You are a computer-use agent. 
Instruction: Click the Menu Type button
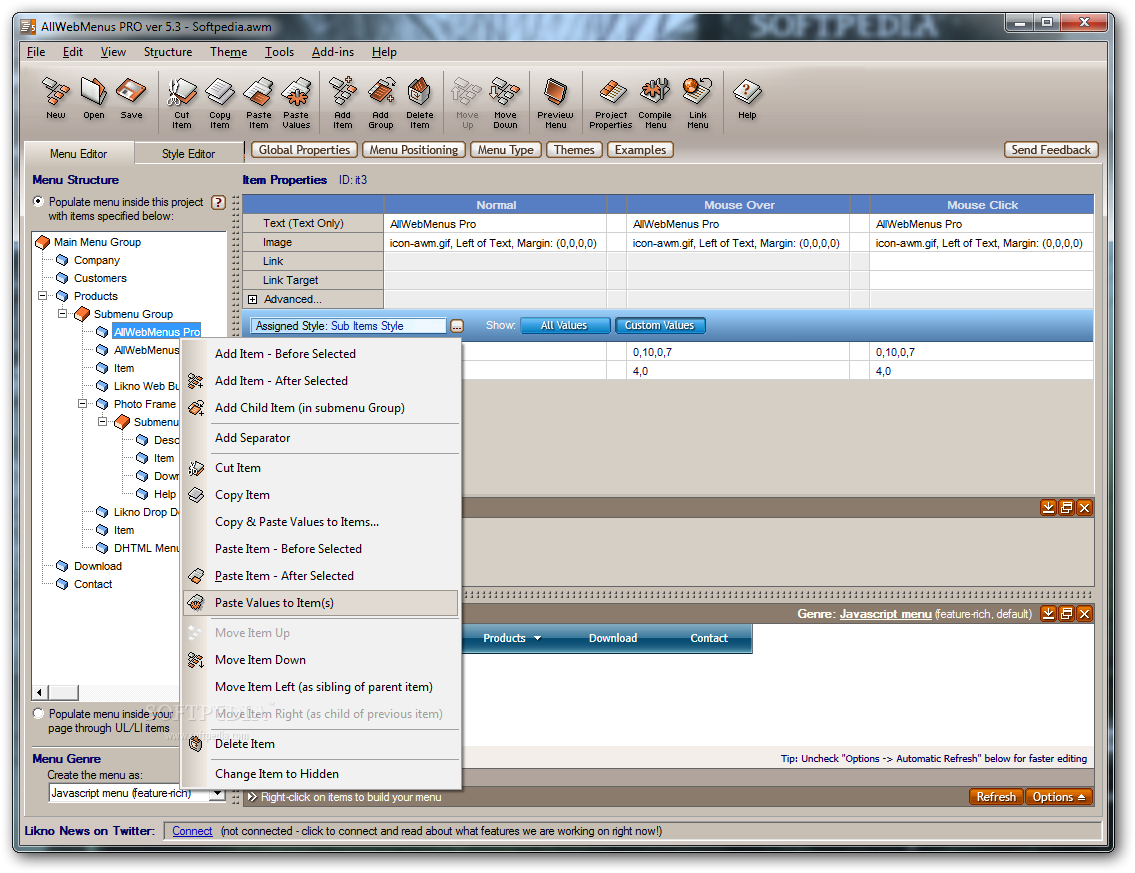[505, 150]
